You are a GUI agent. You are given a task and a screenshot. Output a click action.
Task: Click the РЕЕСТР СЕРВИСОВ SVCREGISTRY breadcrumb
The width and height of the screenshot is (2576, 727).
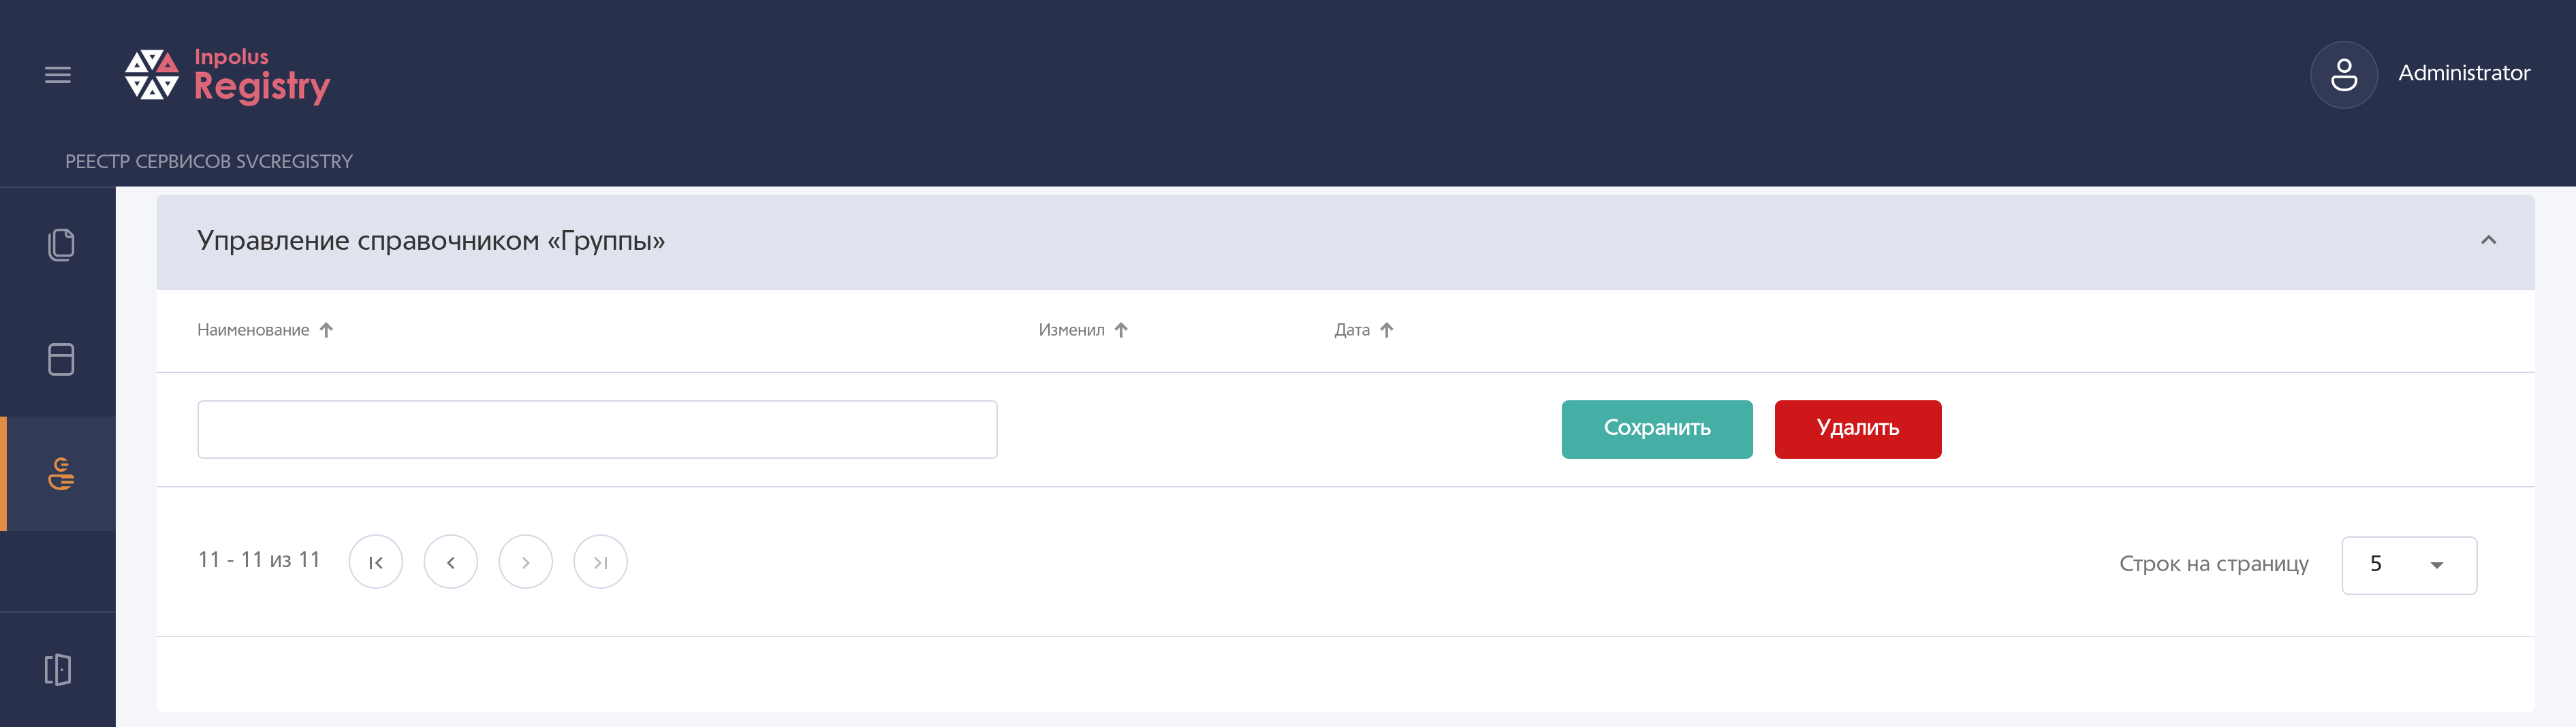[x=209, y=162]
